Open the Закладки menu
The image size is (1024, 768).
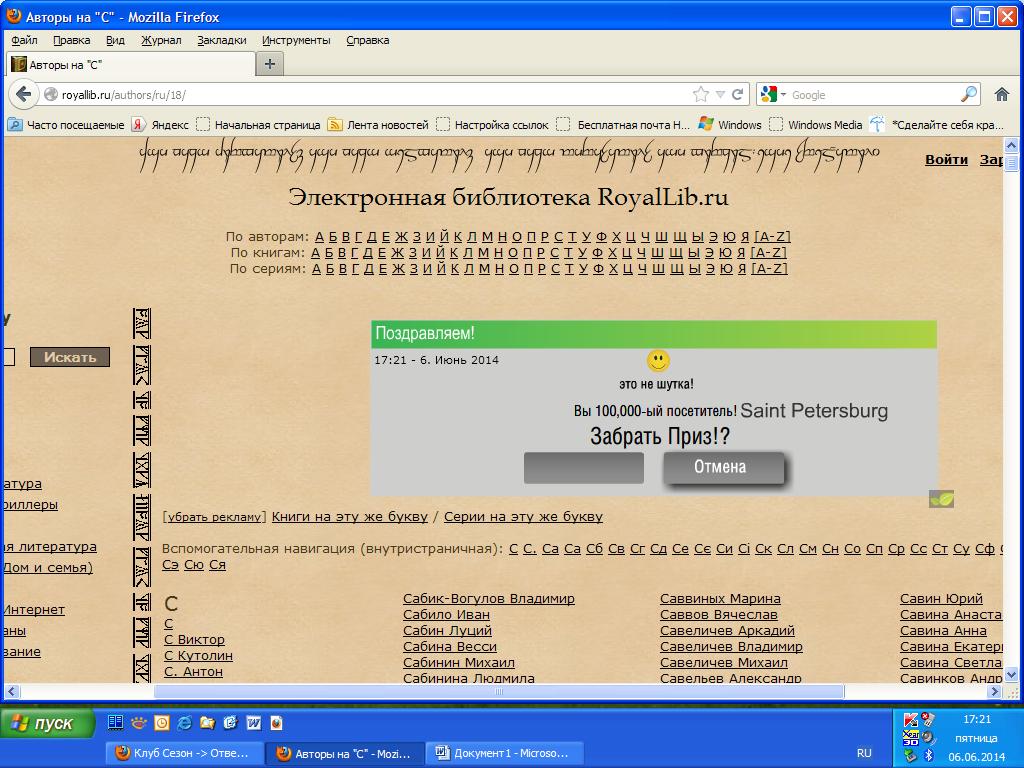click(222, 40)
